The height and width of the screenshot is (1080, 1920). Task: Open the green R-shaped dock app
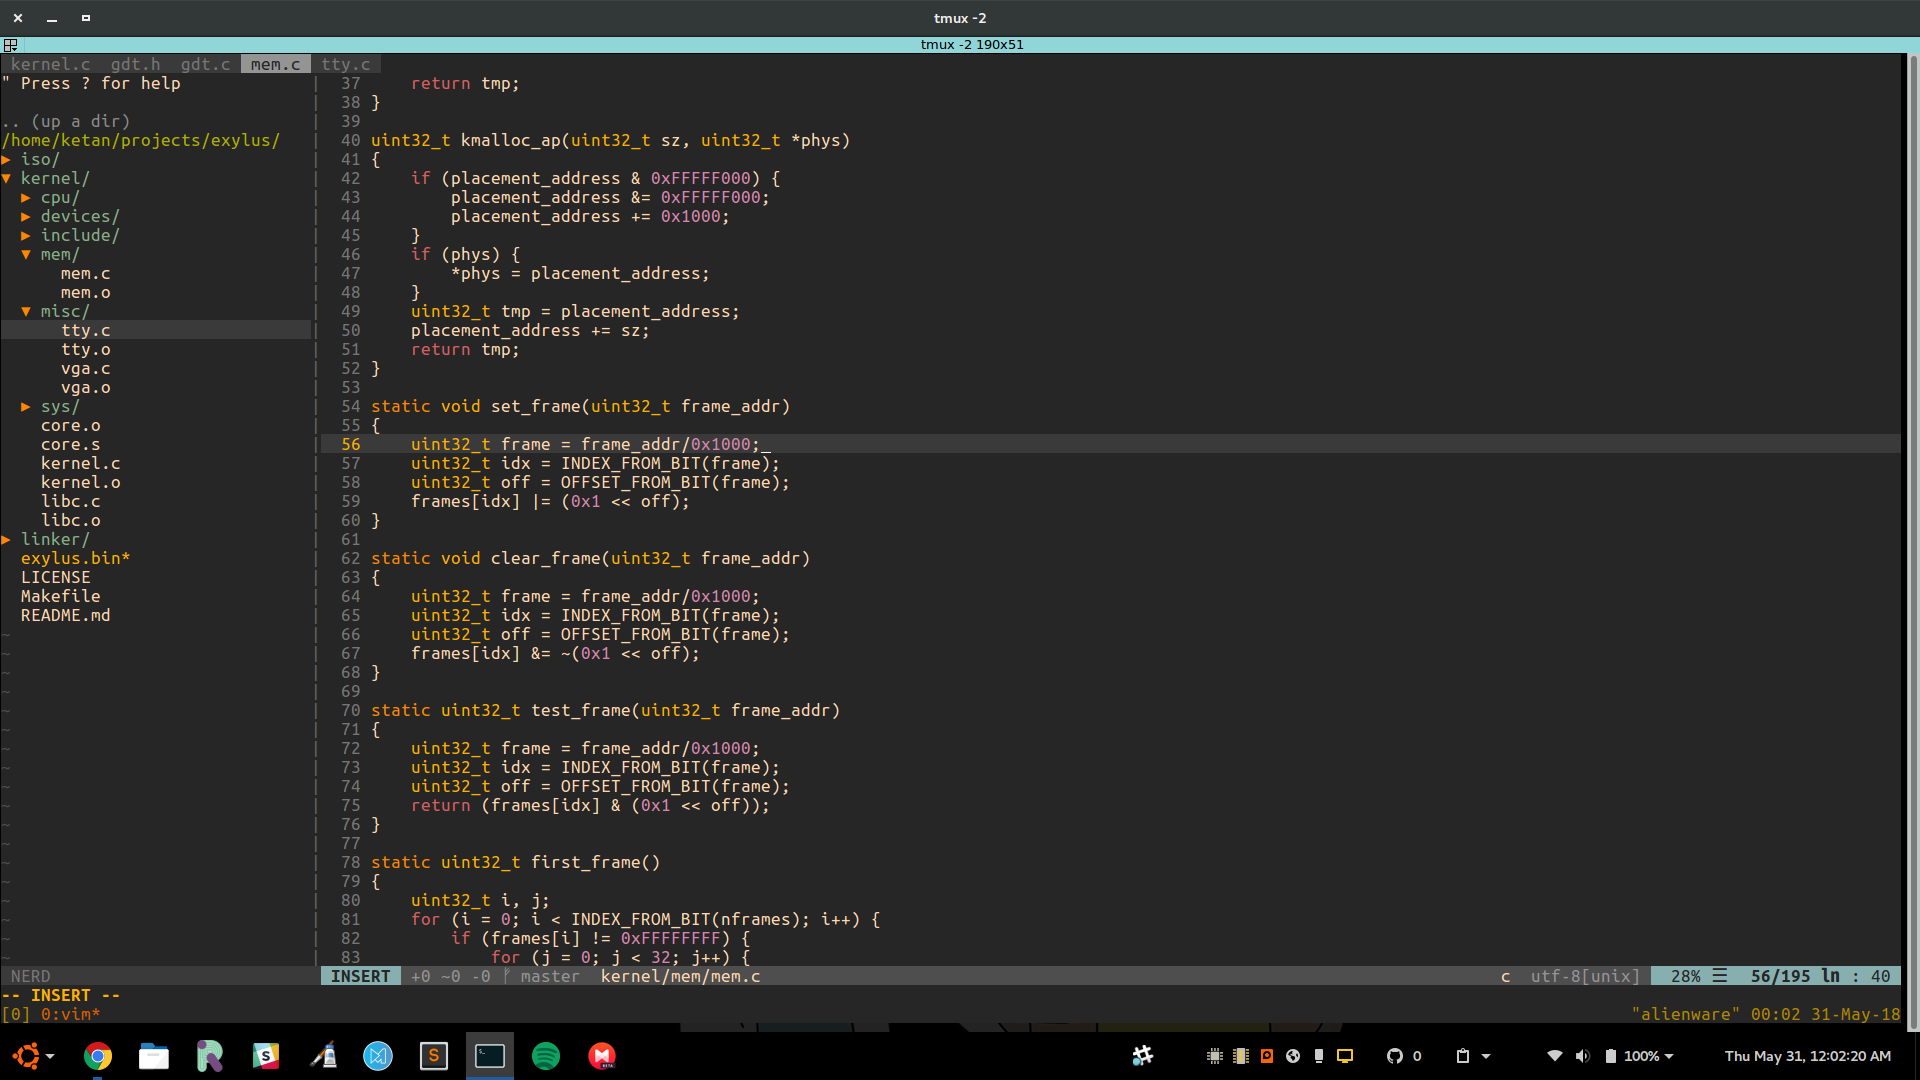(210, 1056)
